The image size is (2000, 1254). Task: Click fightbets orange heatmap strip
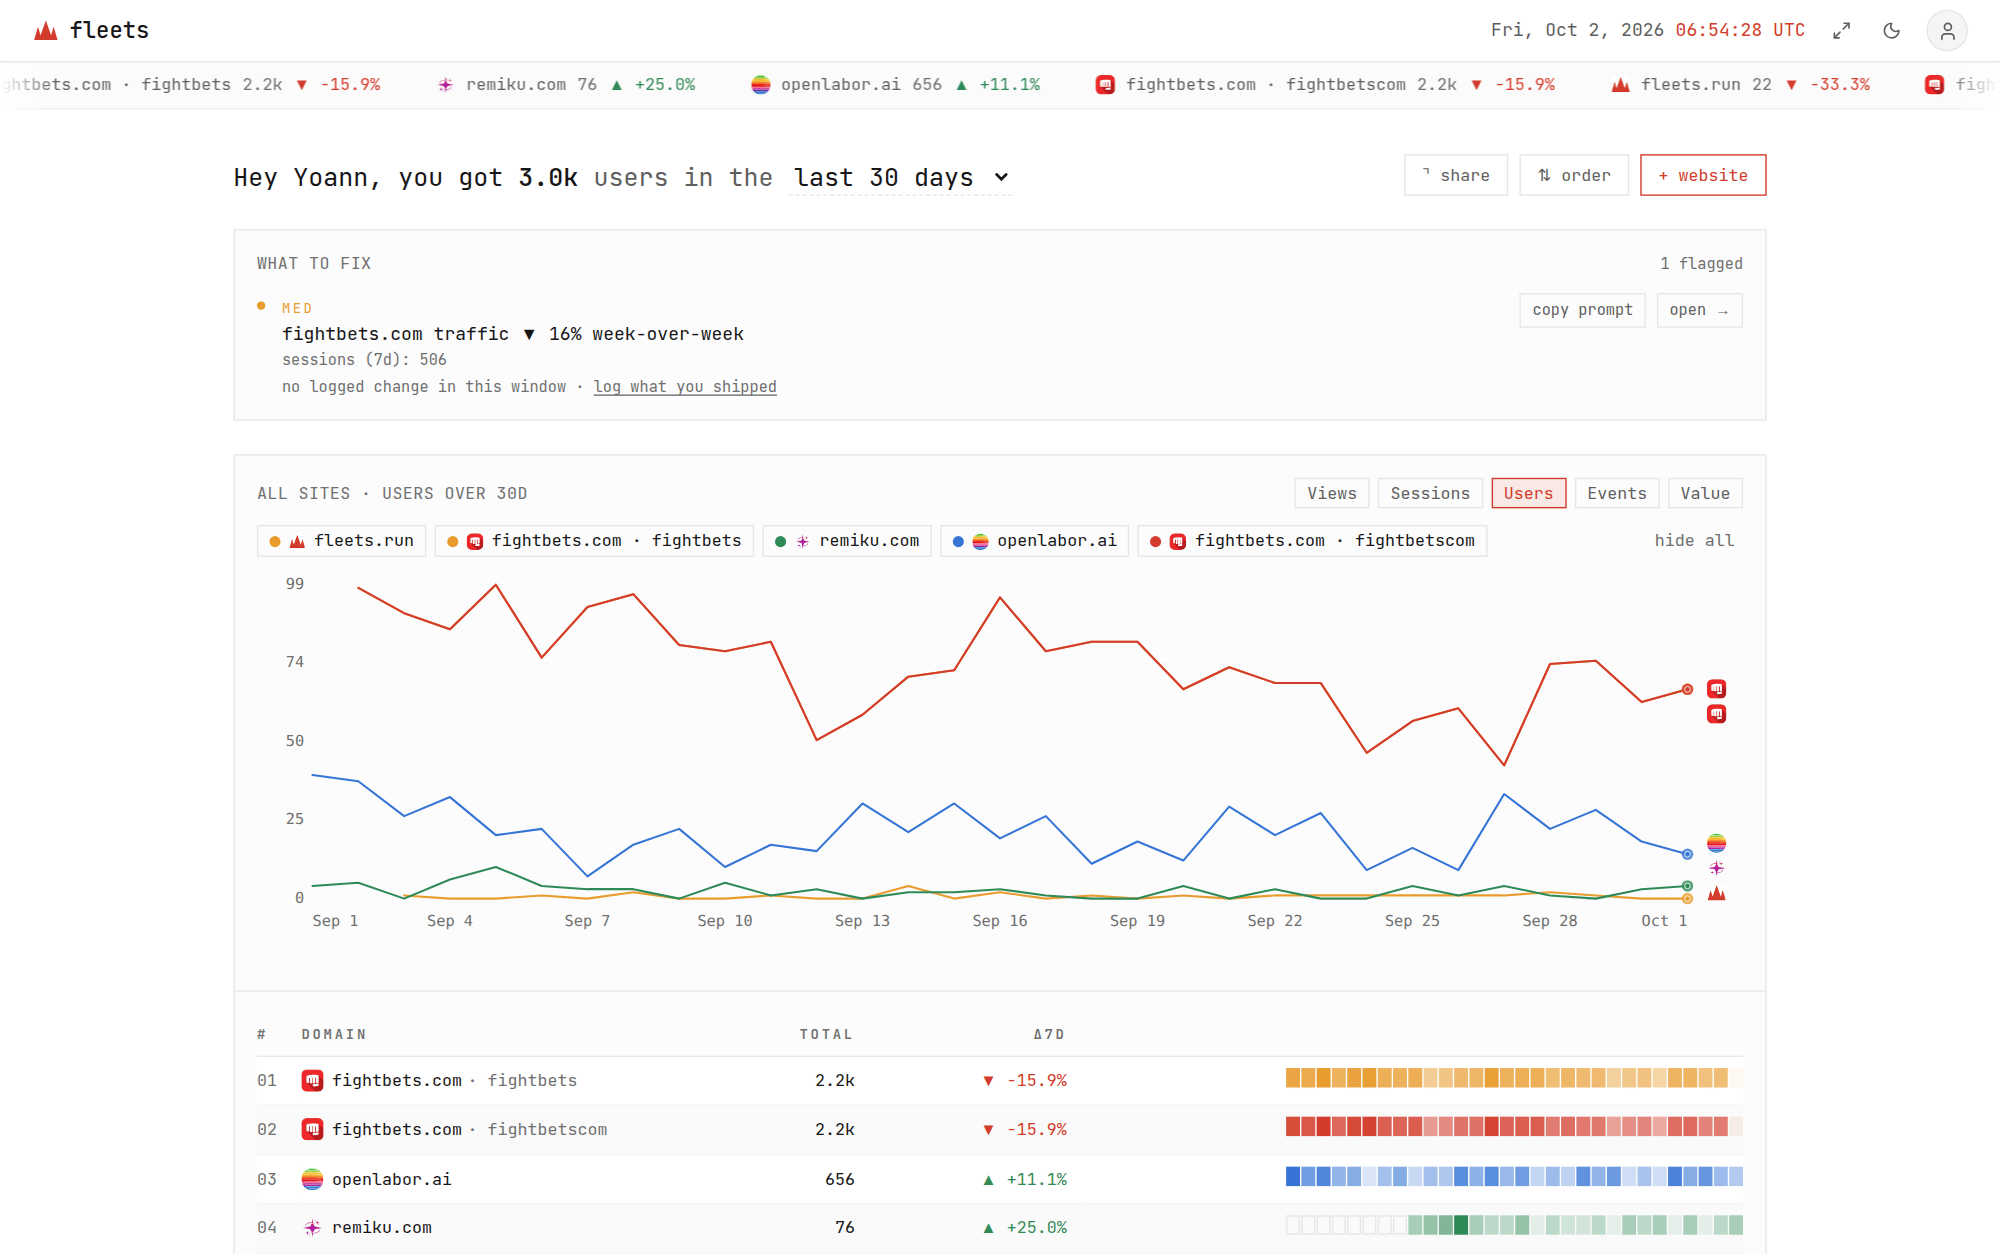(x=1514, y=1078)
